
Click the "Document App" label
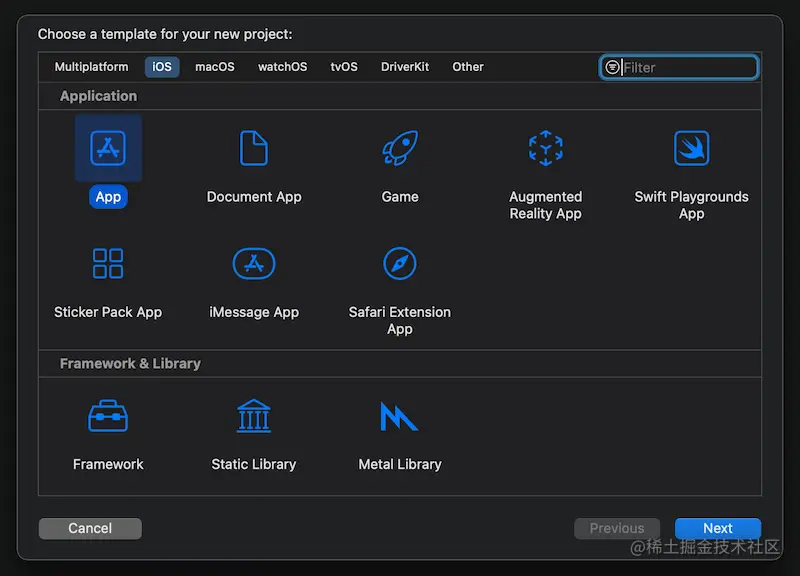point(254,196)
